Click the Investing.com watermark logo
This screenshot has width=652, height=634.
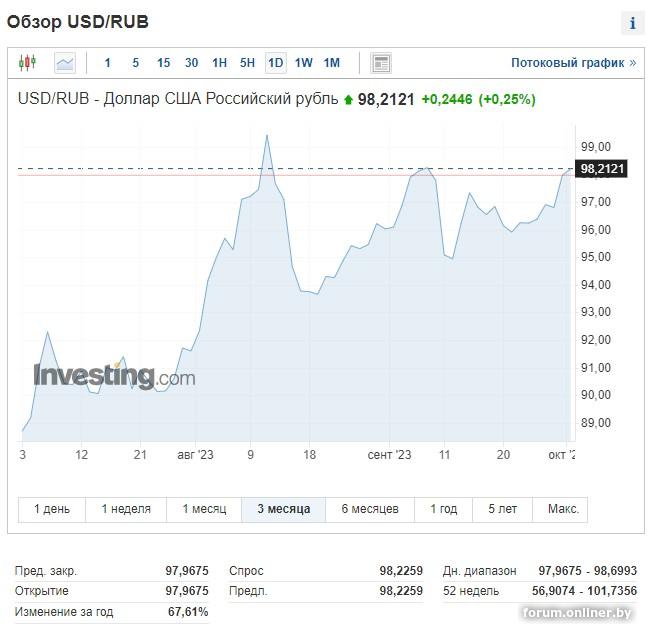(x=114, y=376)
